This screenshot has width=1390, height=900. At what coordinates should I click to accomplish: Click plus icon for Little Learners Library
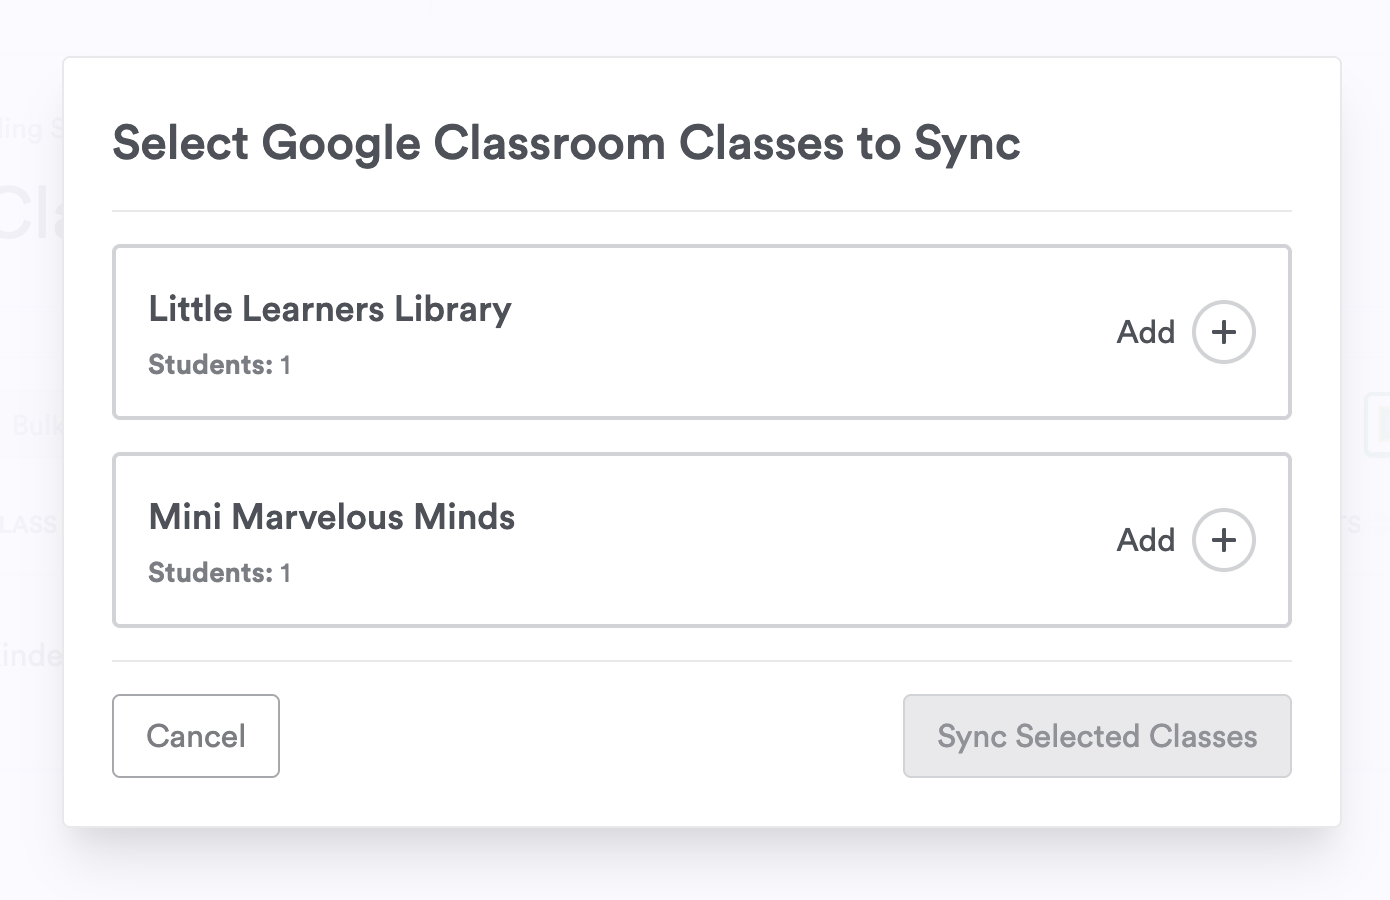coord(1223,332)
